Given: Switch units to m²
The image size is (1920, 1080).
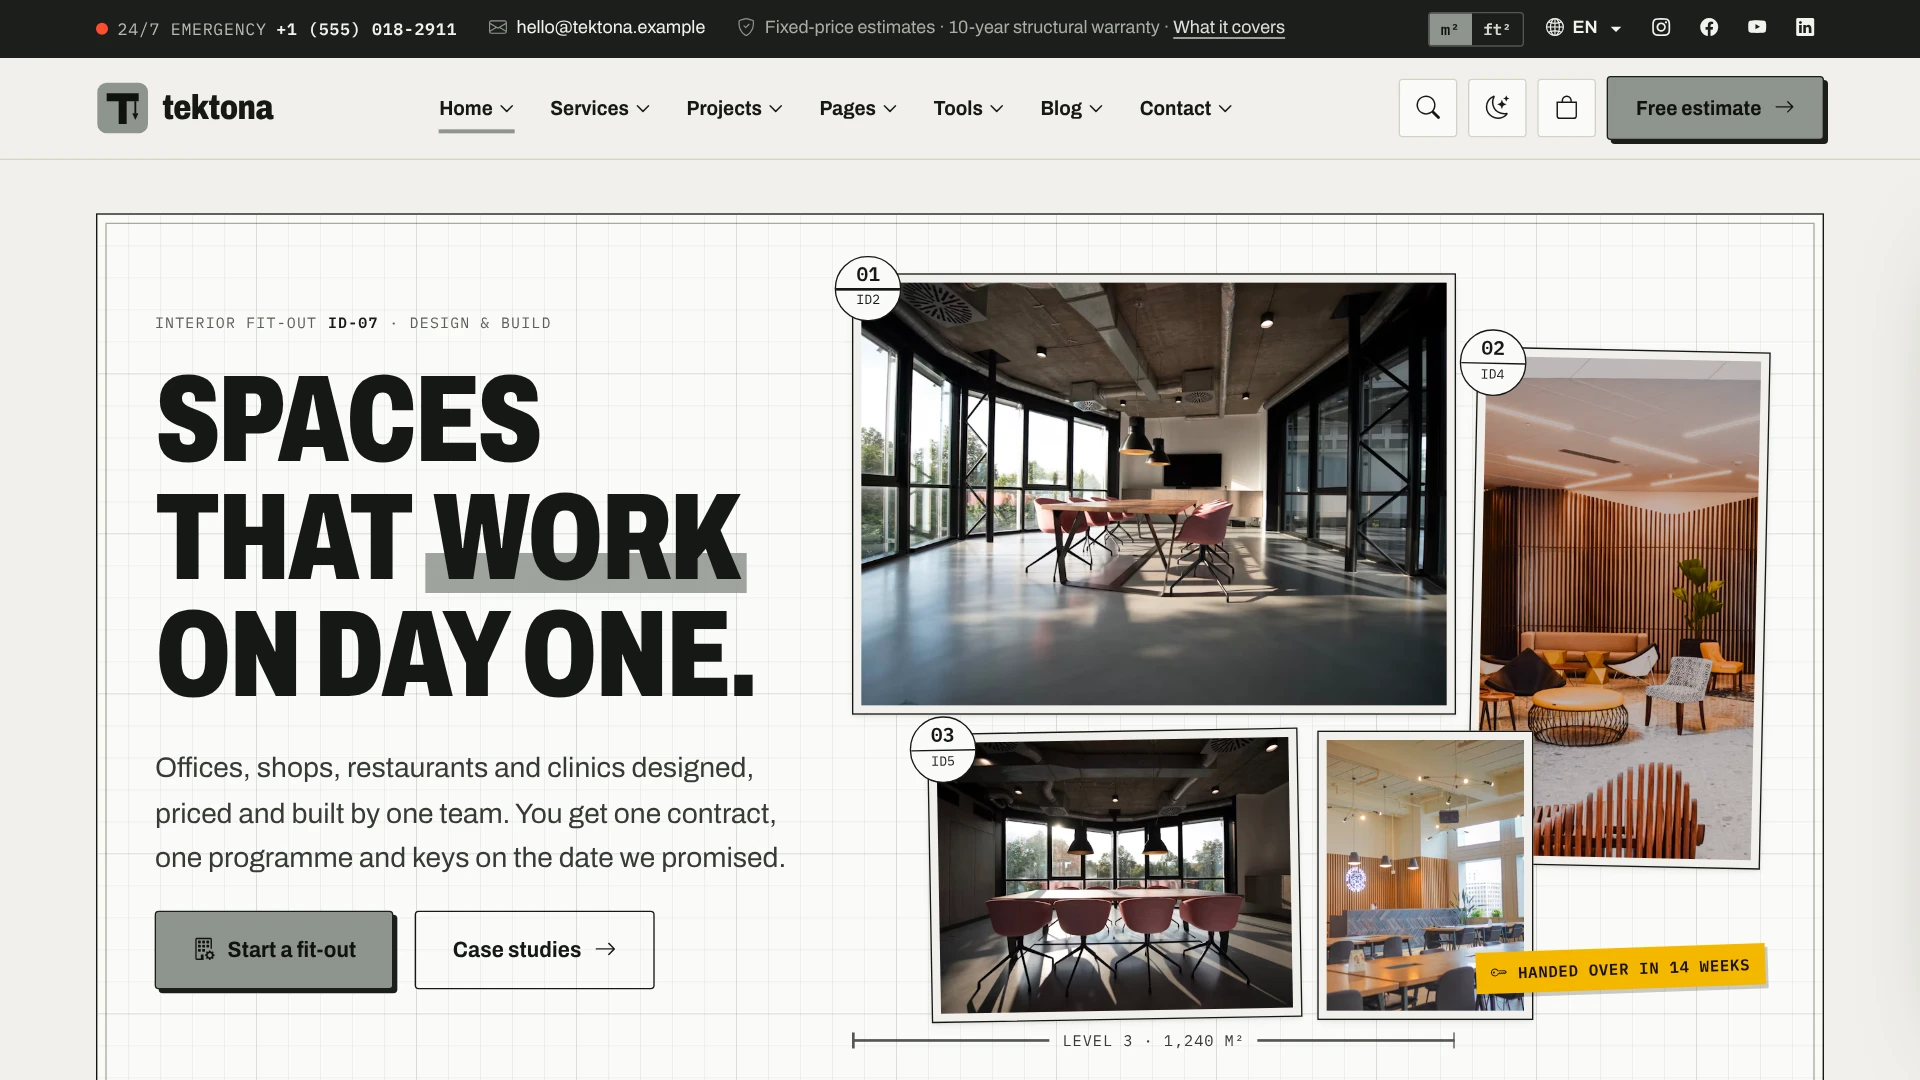Looking at the screenshot, I should (1450, 29).
